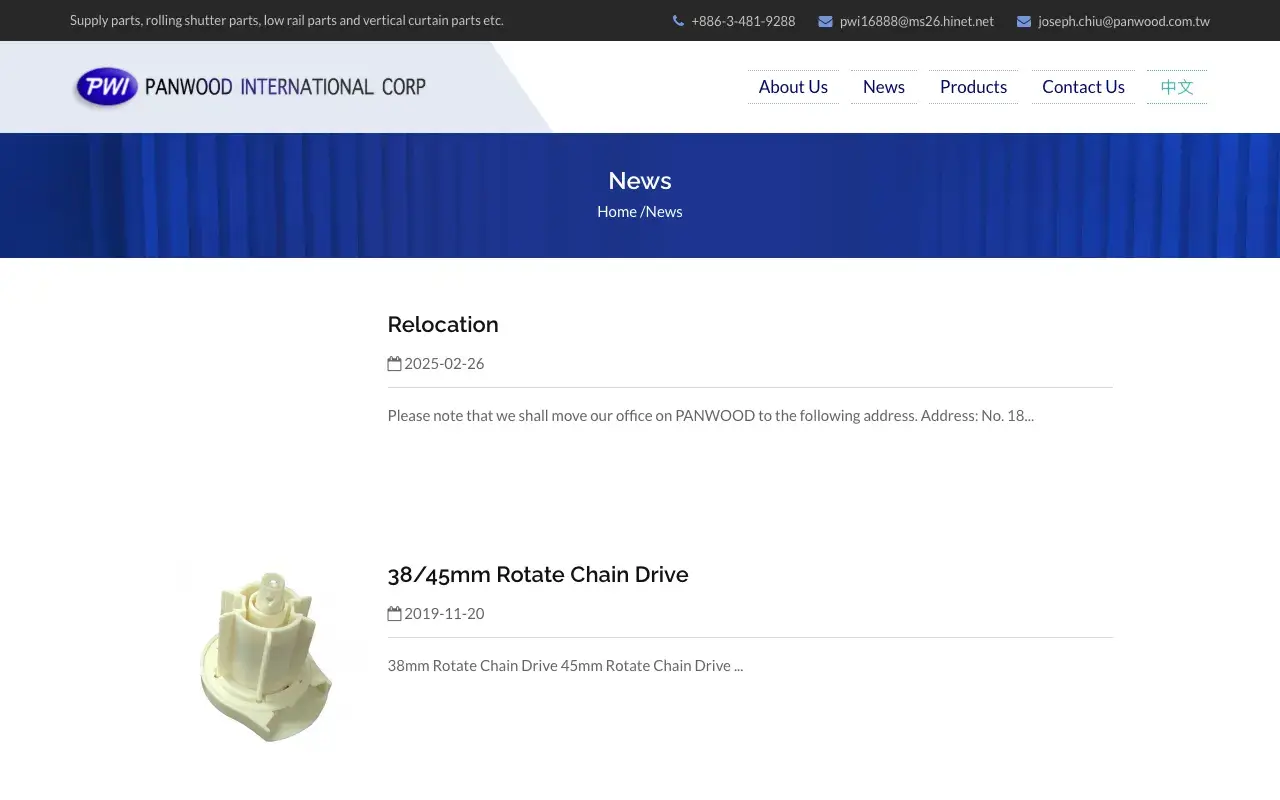Navigate to Contact Us page
The image size is (1280, 800).
tap(1083, 87)
